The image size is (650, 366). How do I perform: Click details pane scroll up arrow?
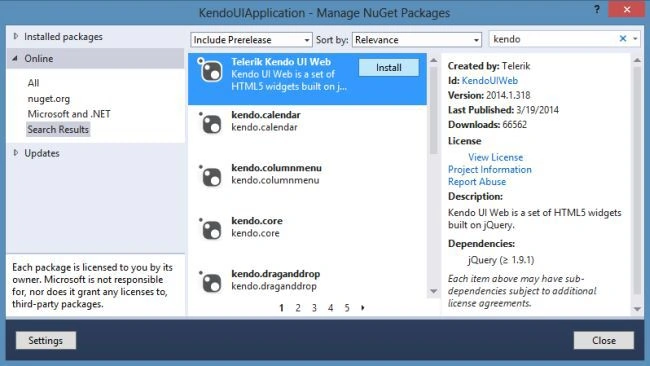[637, 61]
